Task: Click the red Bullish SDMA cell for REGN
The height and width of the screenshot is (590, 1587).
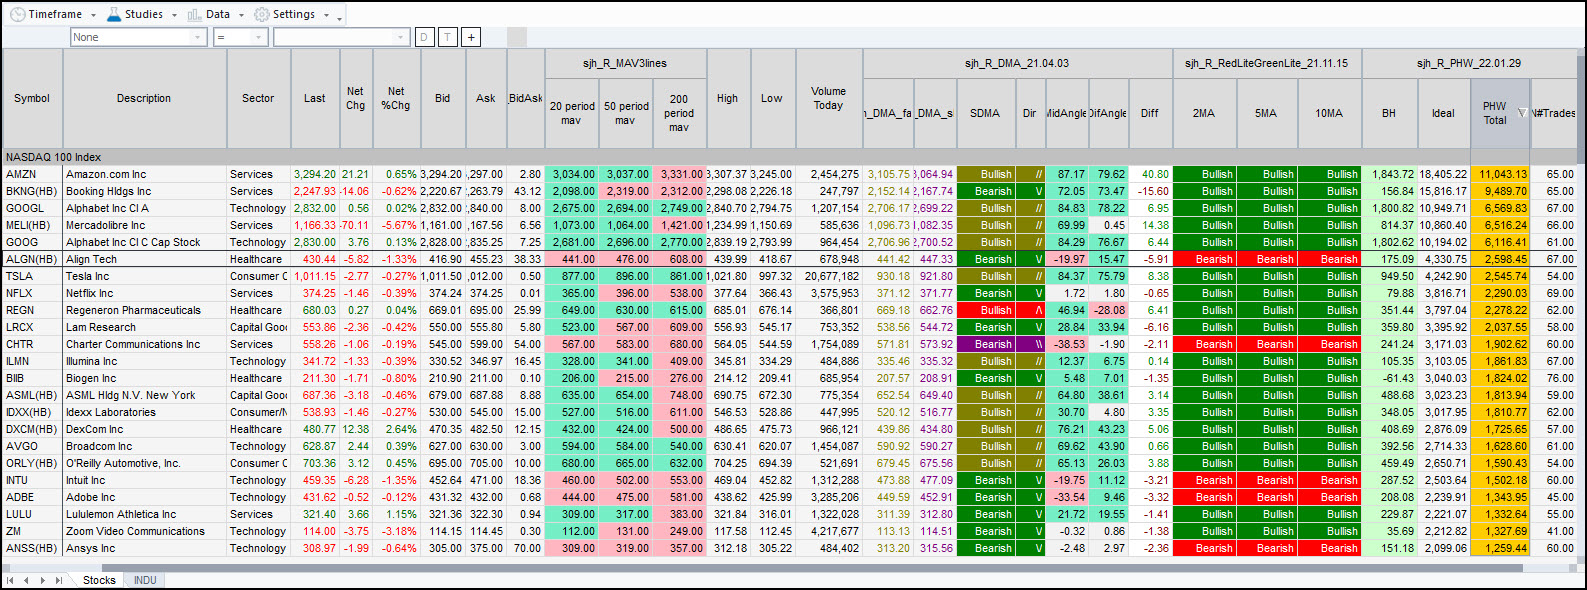Action: [x=985, y=310]
